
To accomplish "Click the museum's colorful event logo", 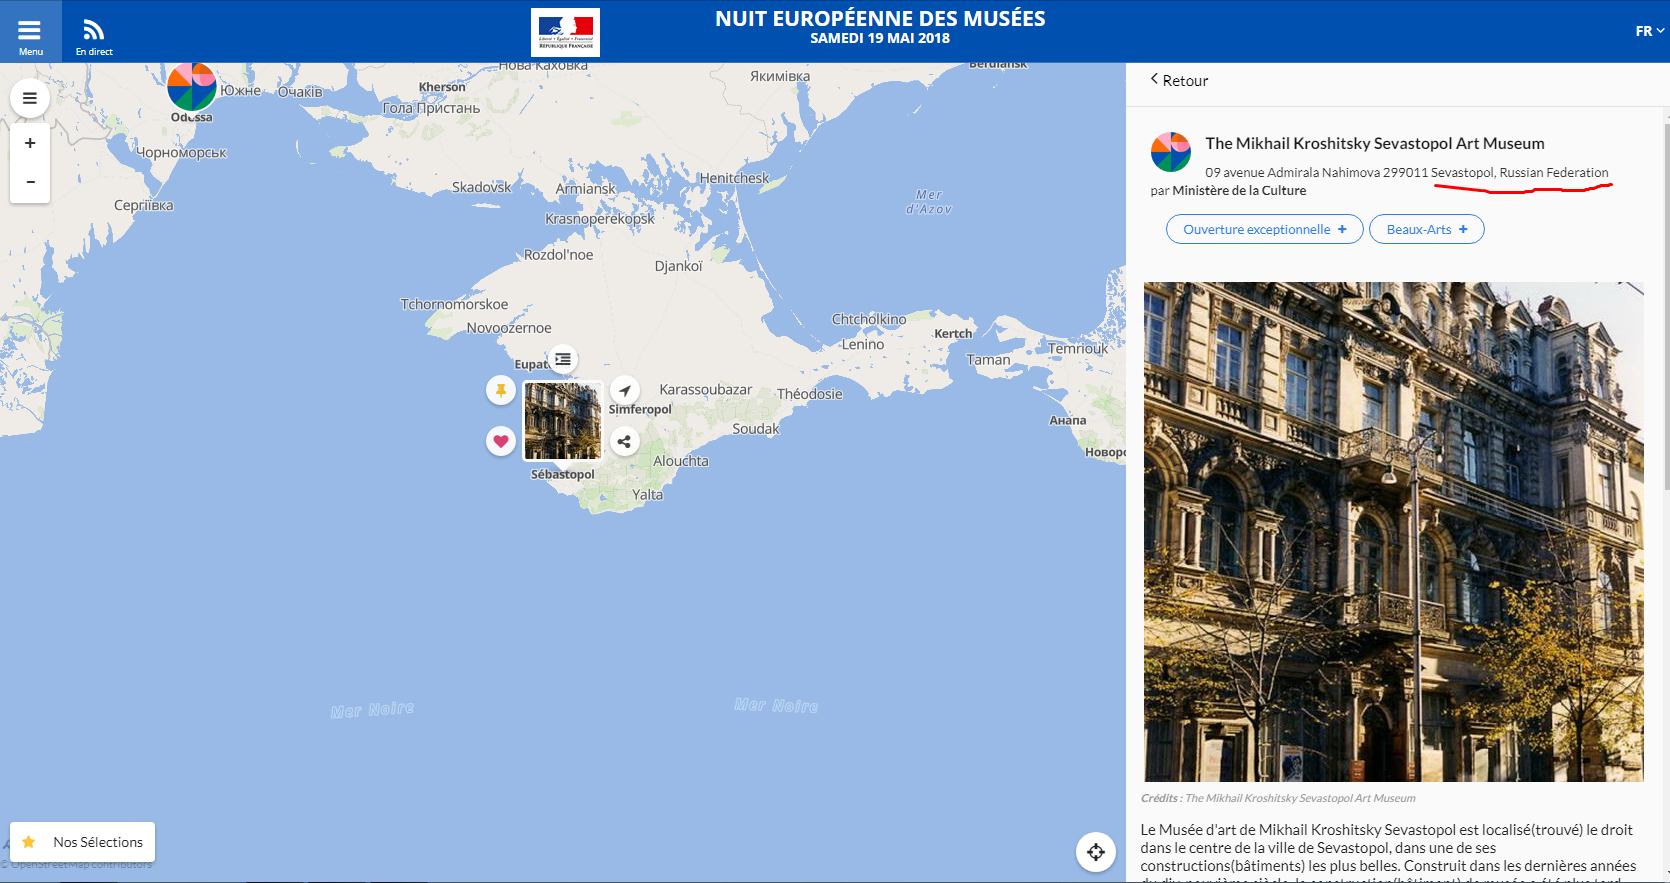I will click(1171, 152).
